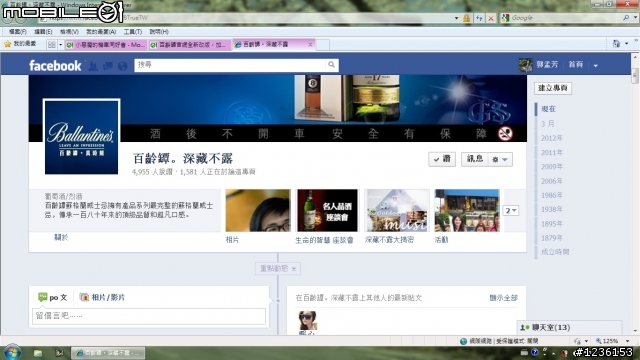Screen dimensions: 640x360
Task: Open the IE print toolbar icon
Action: point(616,44)
